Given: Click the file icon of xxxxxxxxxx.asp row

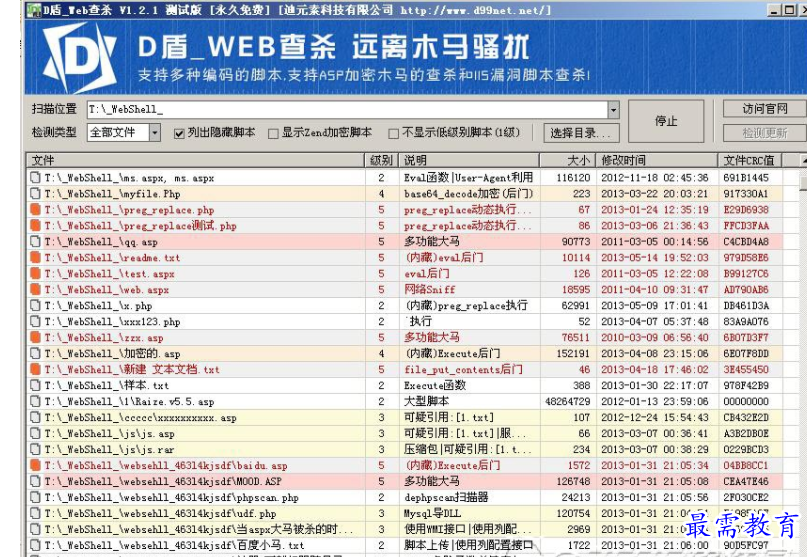Looking at the screenshot, I should point(35,417).
